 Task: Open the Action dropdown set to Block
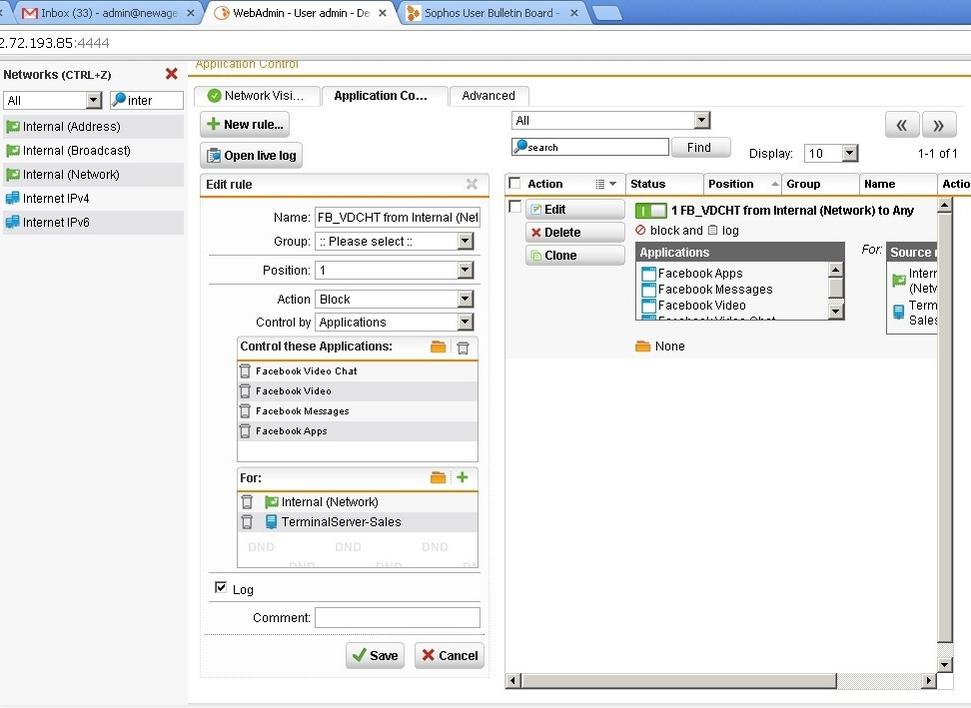[466, 299]
